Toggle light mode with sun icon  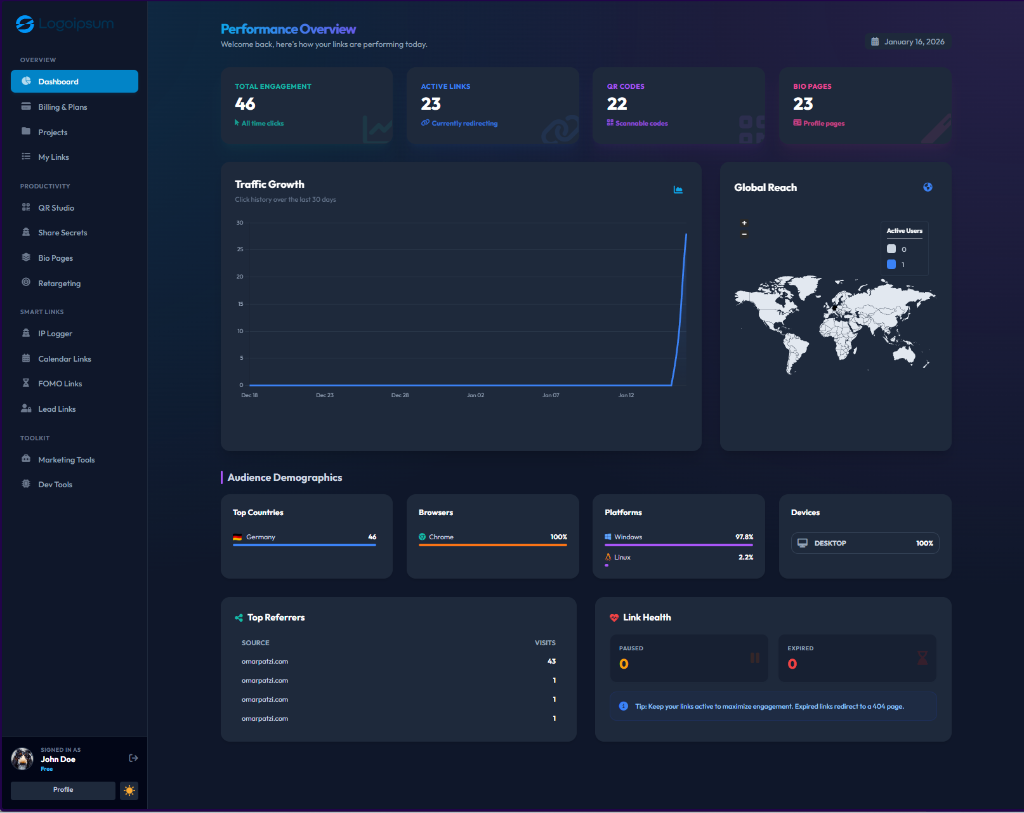(129, 790)
